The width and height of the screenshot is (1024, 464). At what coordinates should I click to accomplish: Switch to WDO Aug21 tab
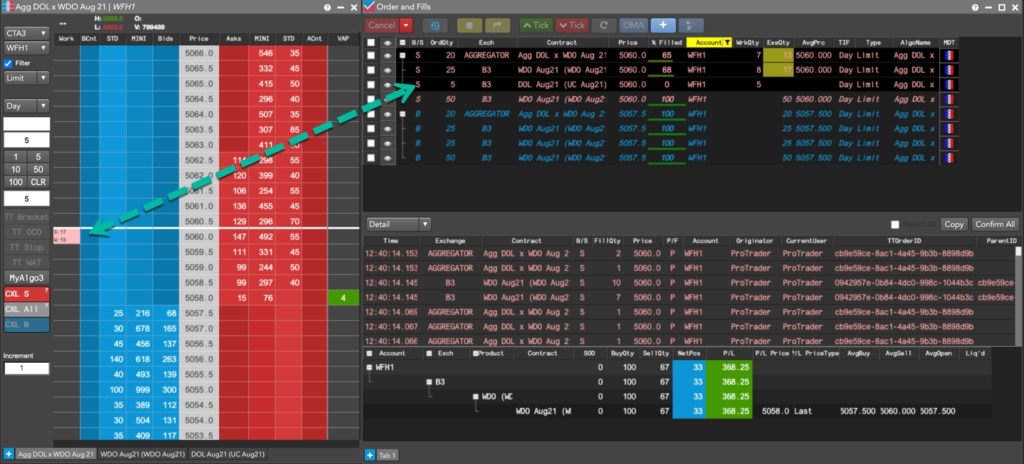(143, 455)
